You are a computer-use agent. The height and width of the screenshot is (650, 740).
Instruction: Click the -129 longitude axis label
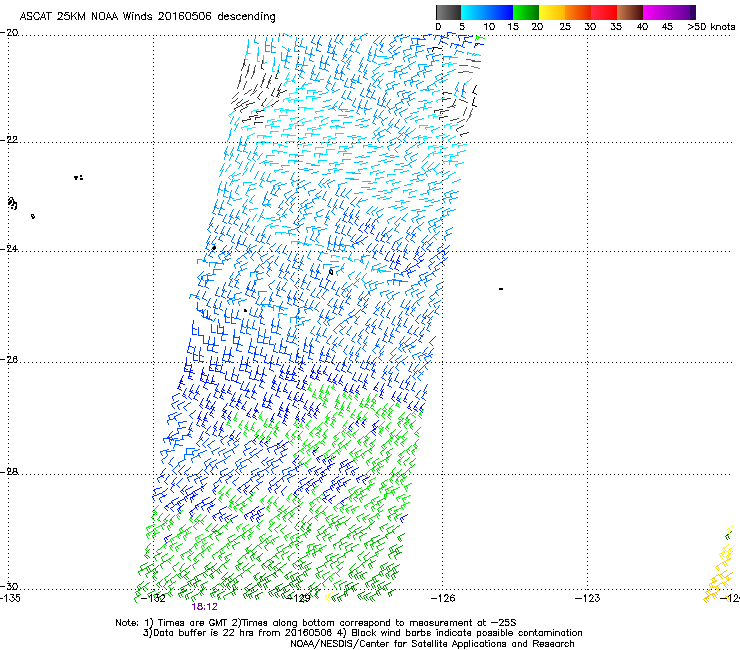click(299, 599)
